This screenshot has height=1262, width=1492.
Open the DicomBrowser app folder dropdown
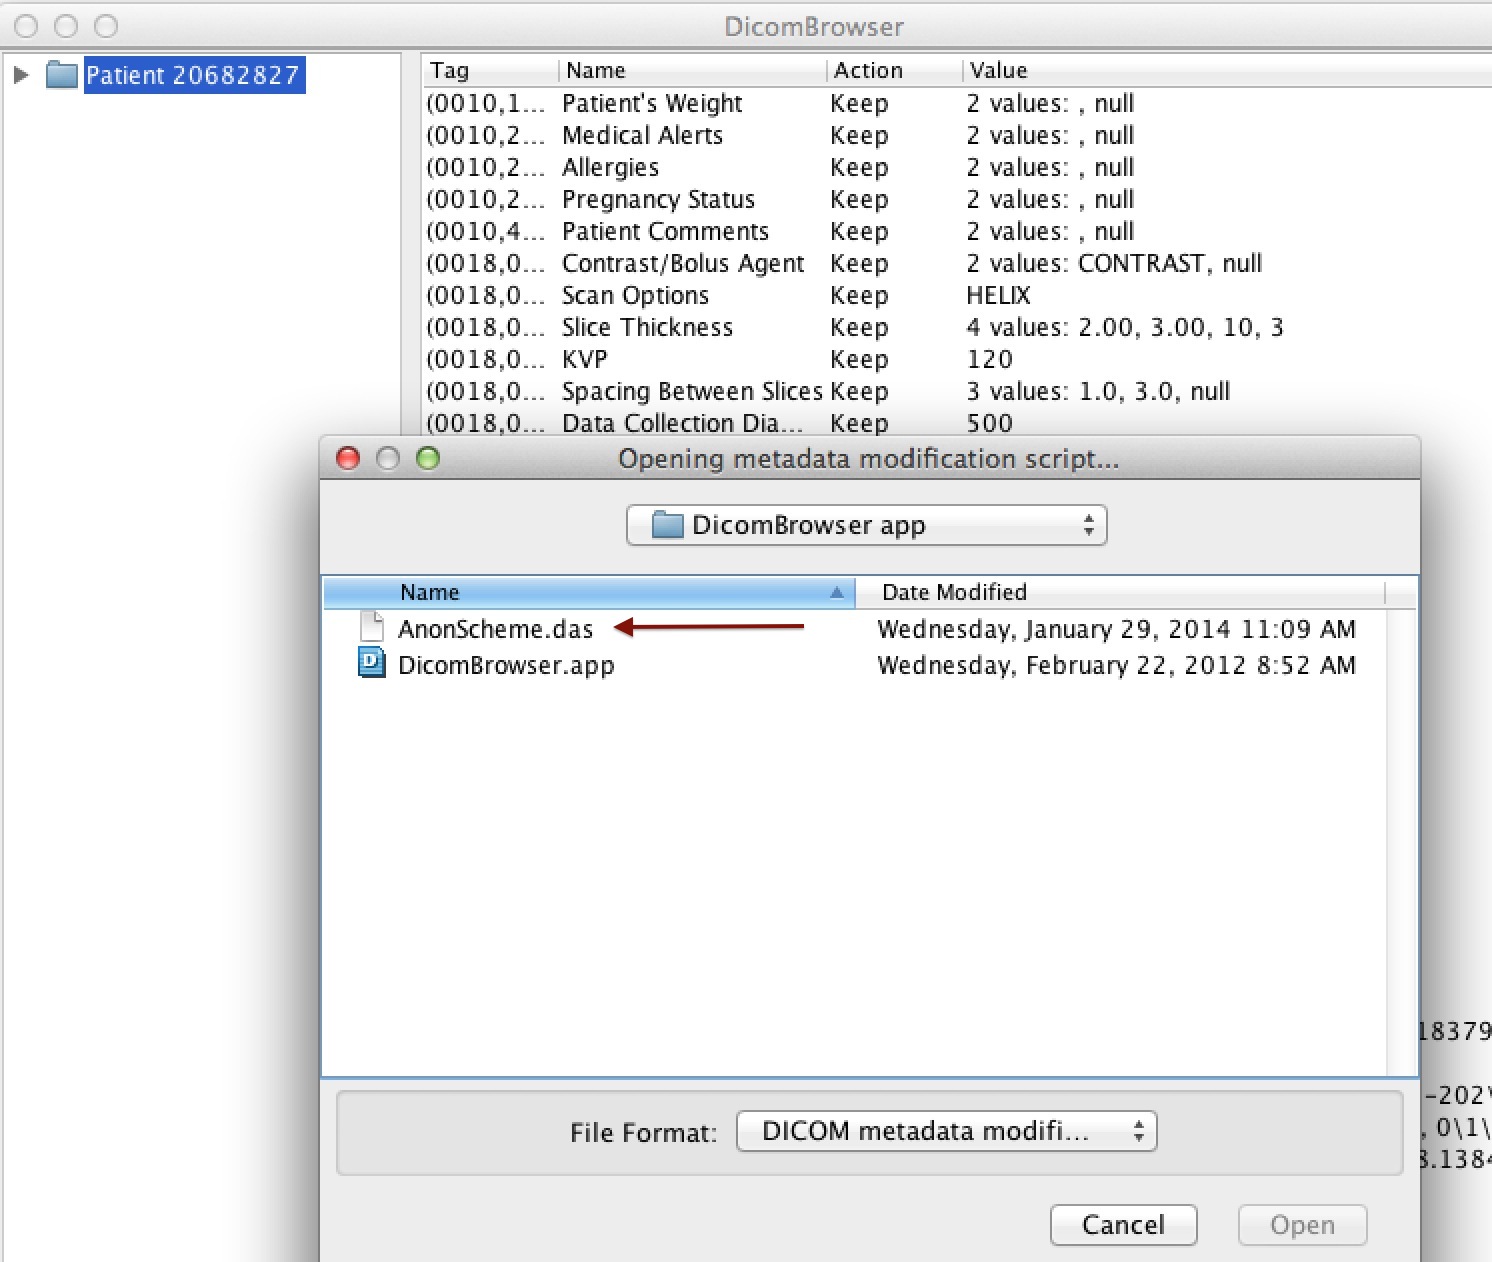point(866,525)
